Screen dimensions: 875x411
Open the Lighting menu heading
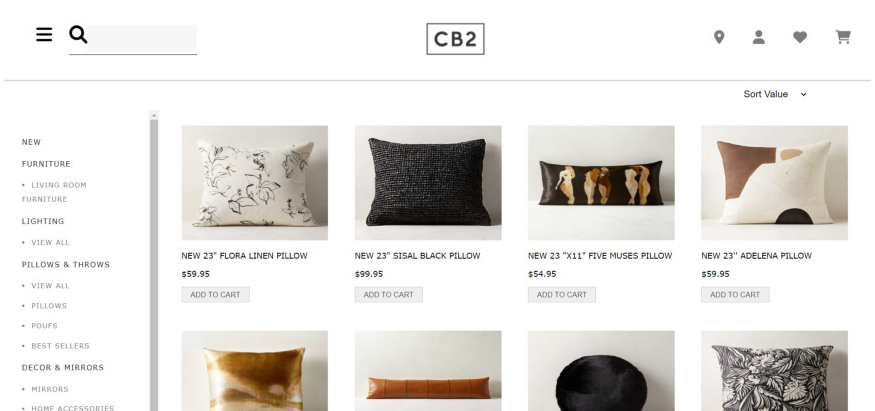43,221
